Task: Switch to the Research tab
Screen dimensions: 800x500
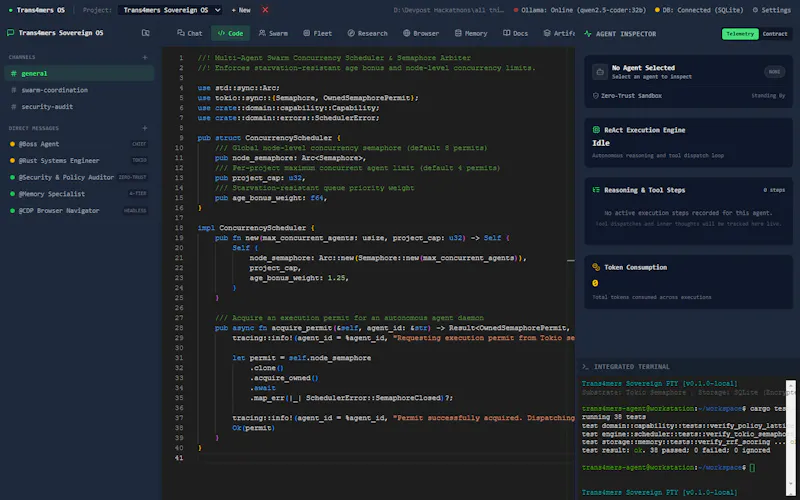Action: 367,33
